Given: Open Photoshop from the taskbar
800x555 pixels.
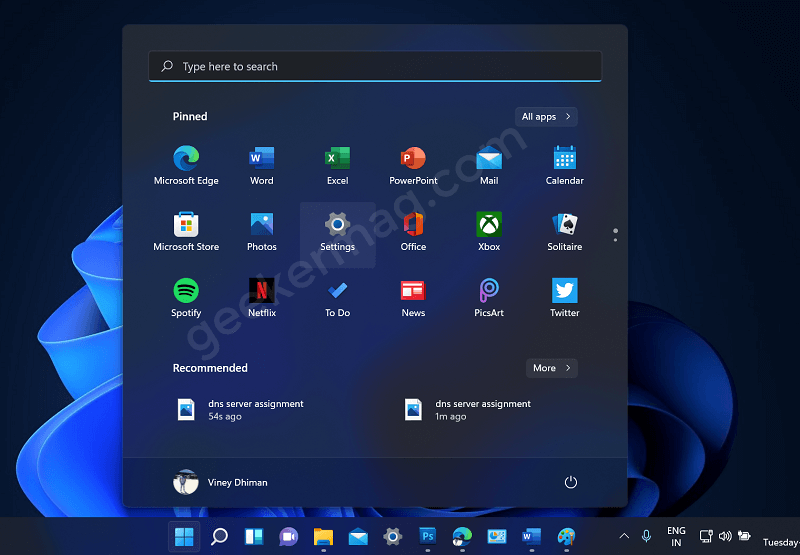Looking at the screenshot, I should [428, 536].
